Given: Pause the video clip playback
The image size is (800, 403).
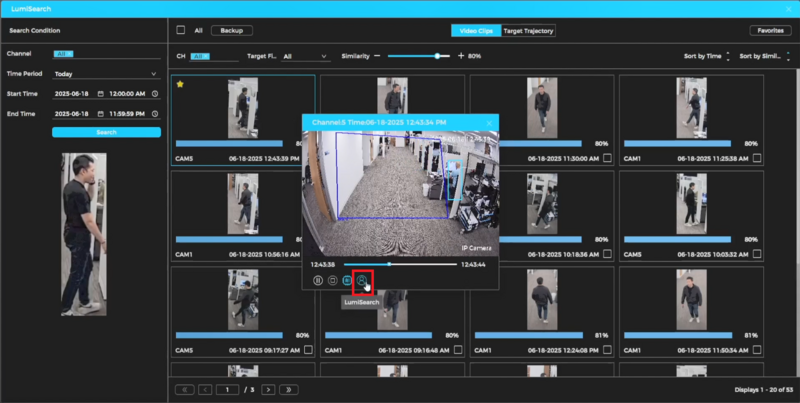Looking at the screenshot, I should [x=318, y=281].
